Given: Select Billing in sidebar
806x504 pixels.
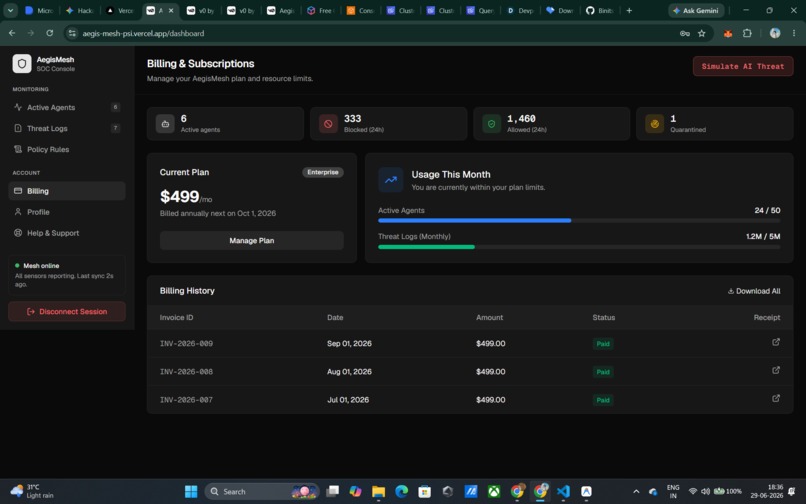Looking at the screenshot, I should (x=67, y=191).
